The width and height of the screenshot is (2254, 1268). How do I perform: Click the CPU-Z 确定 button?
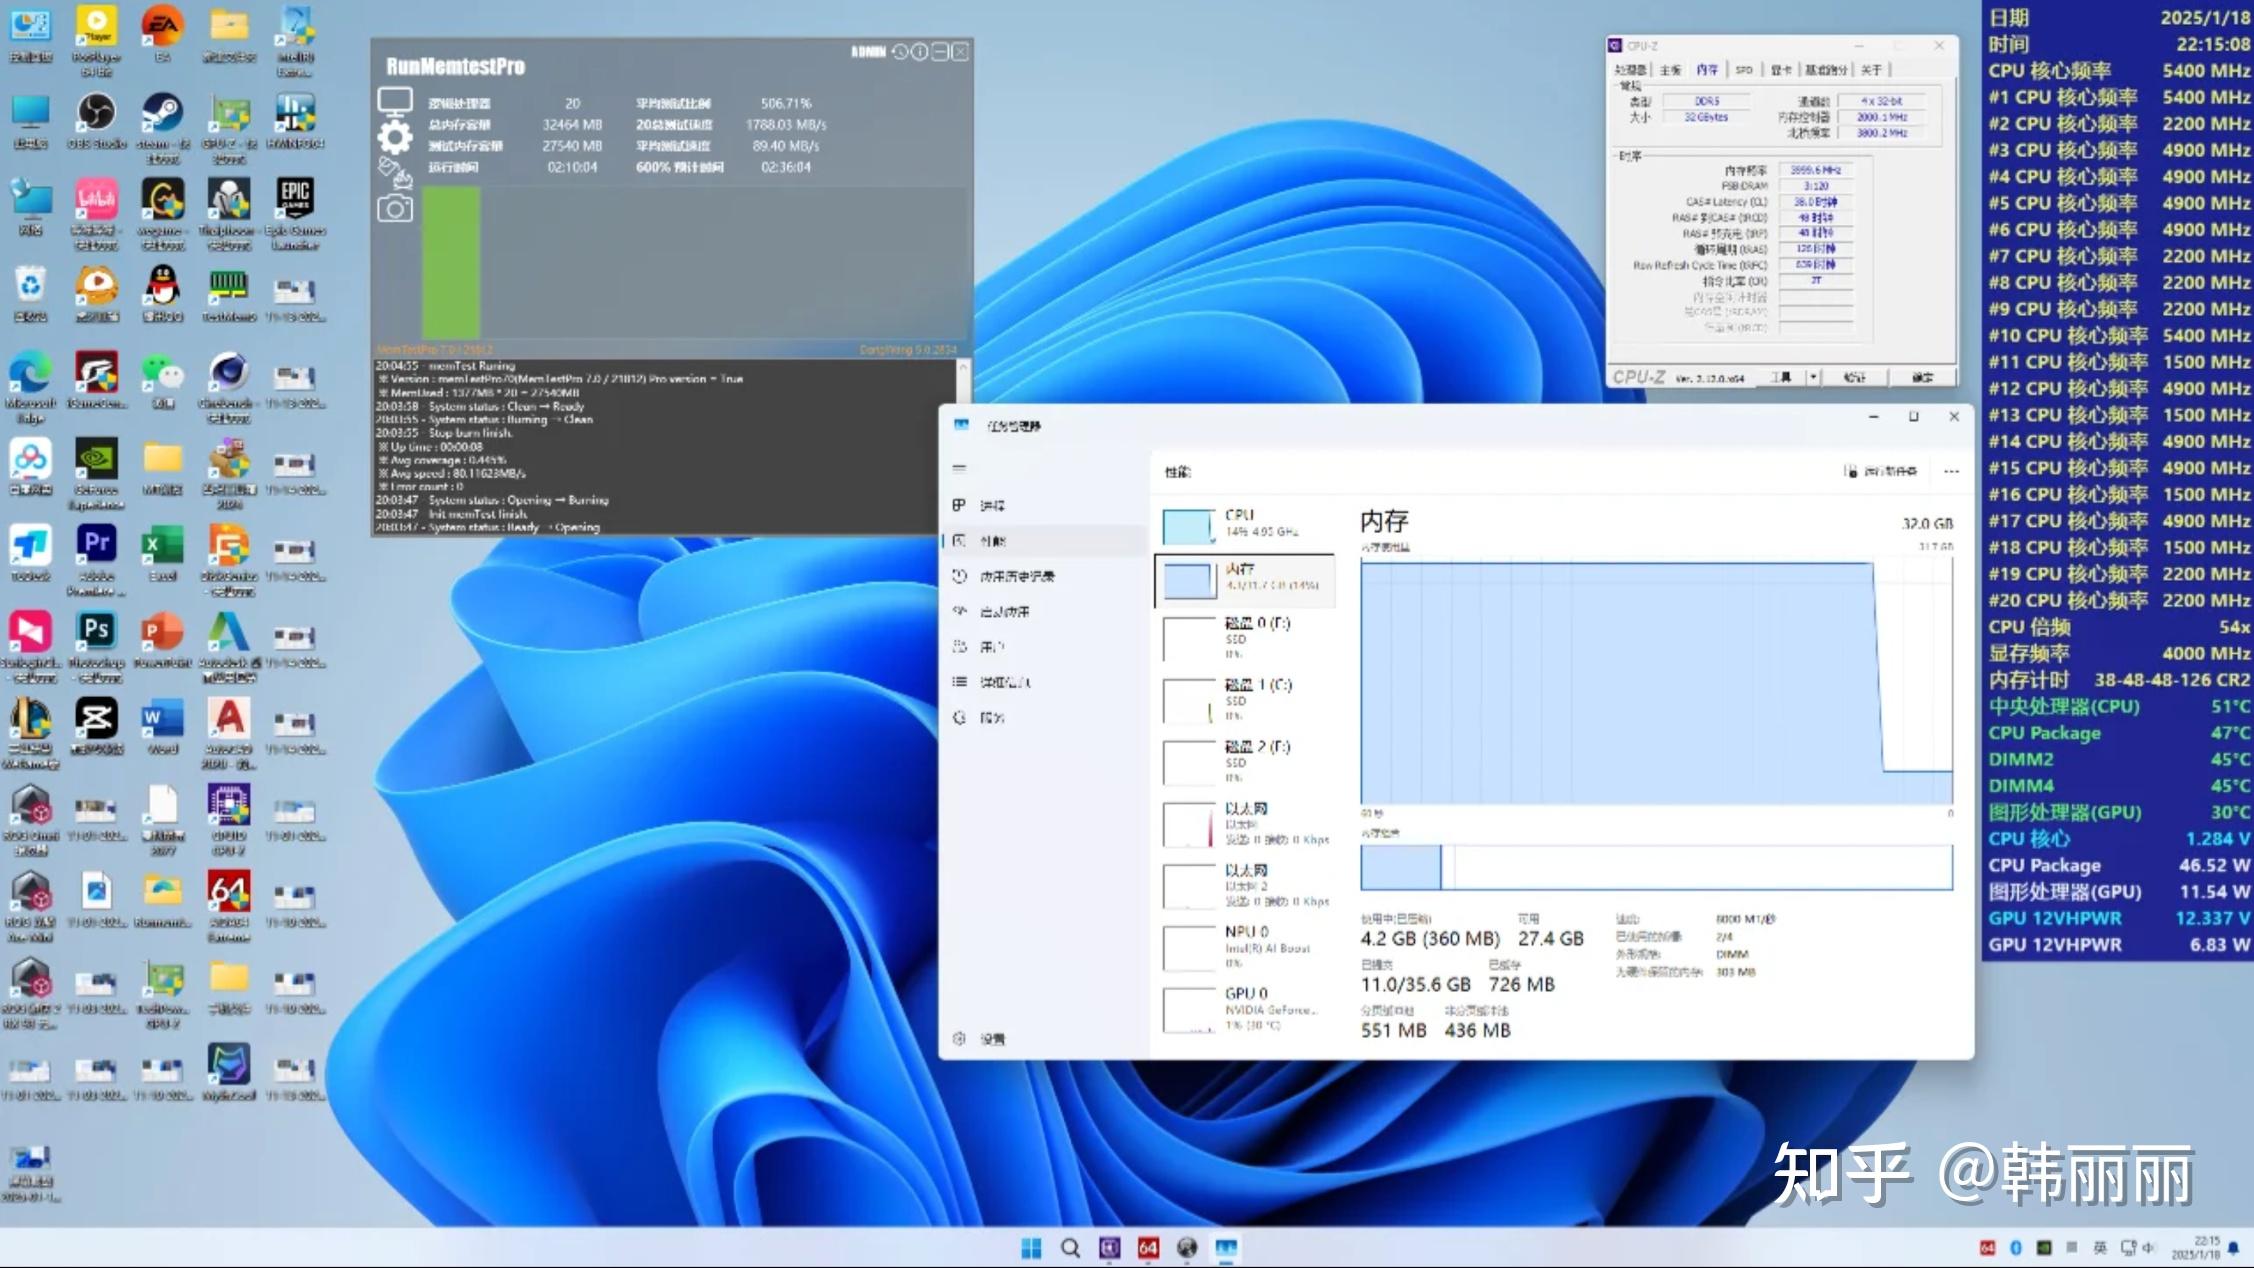tap(1921, 377)
